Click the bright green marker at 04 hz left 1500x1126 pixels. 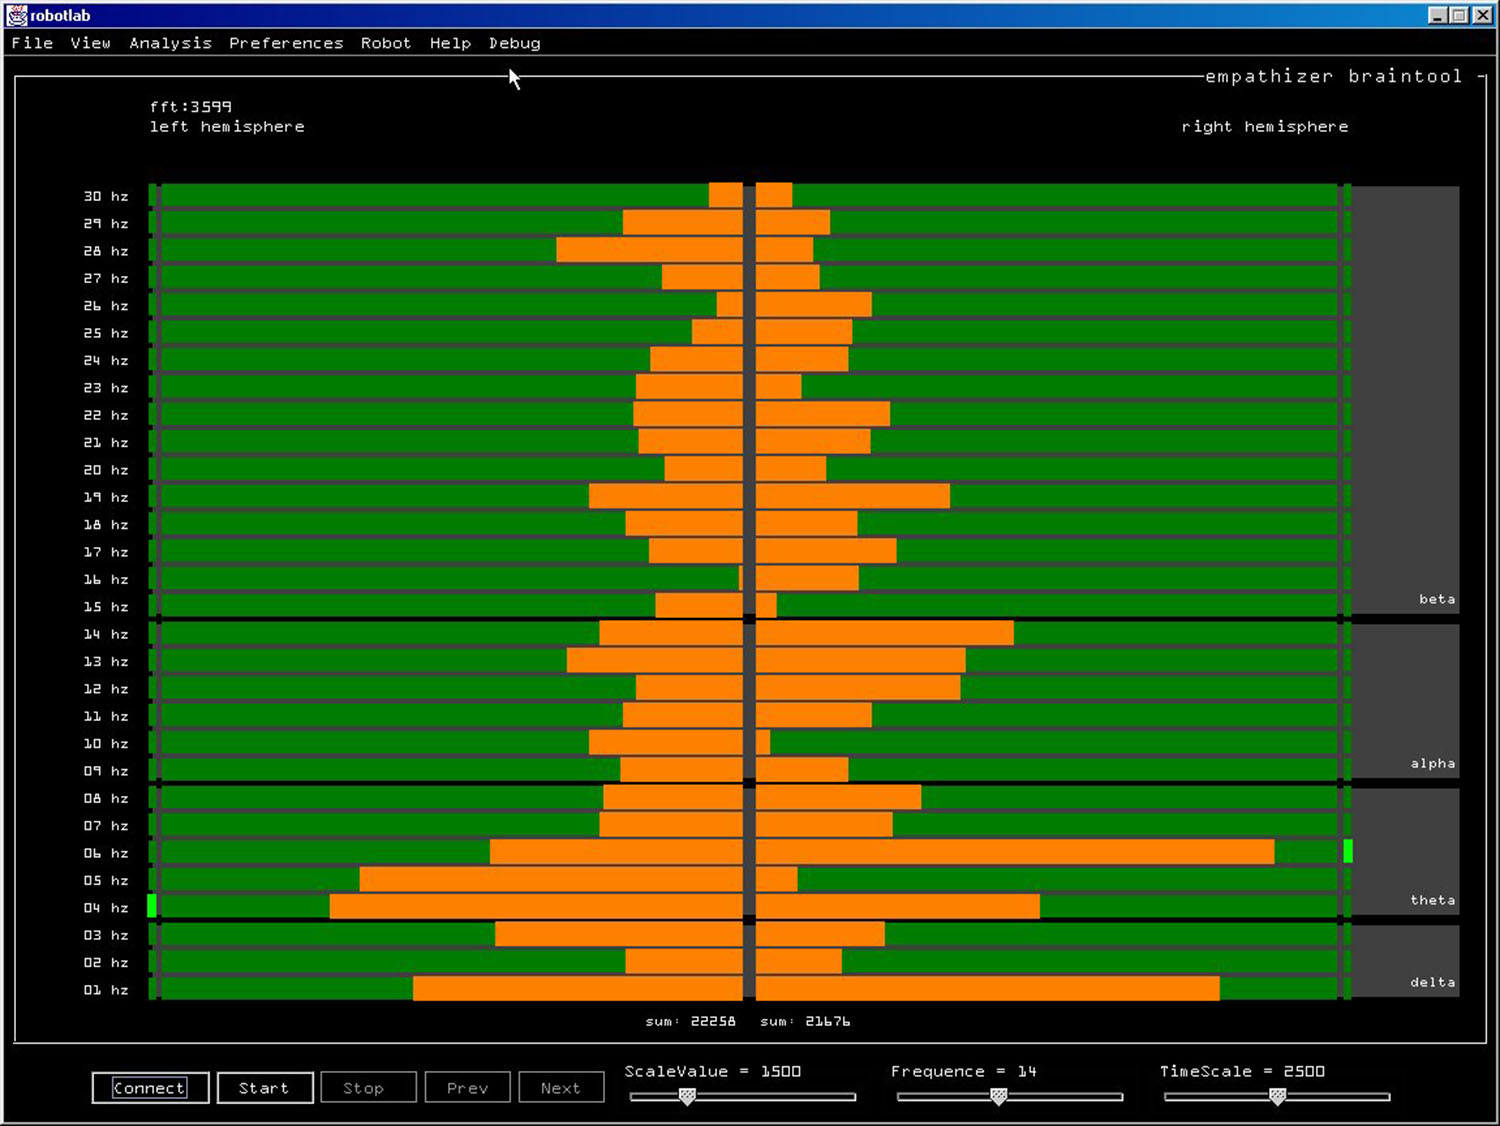[152, 906]
